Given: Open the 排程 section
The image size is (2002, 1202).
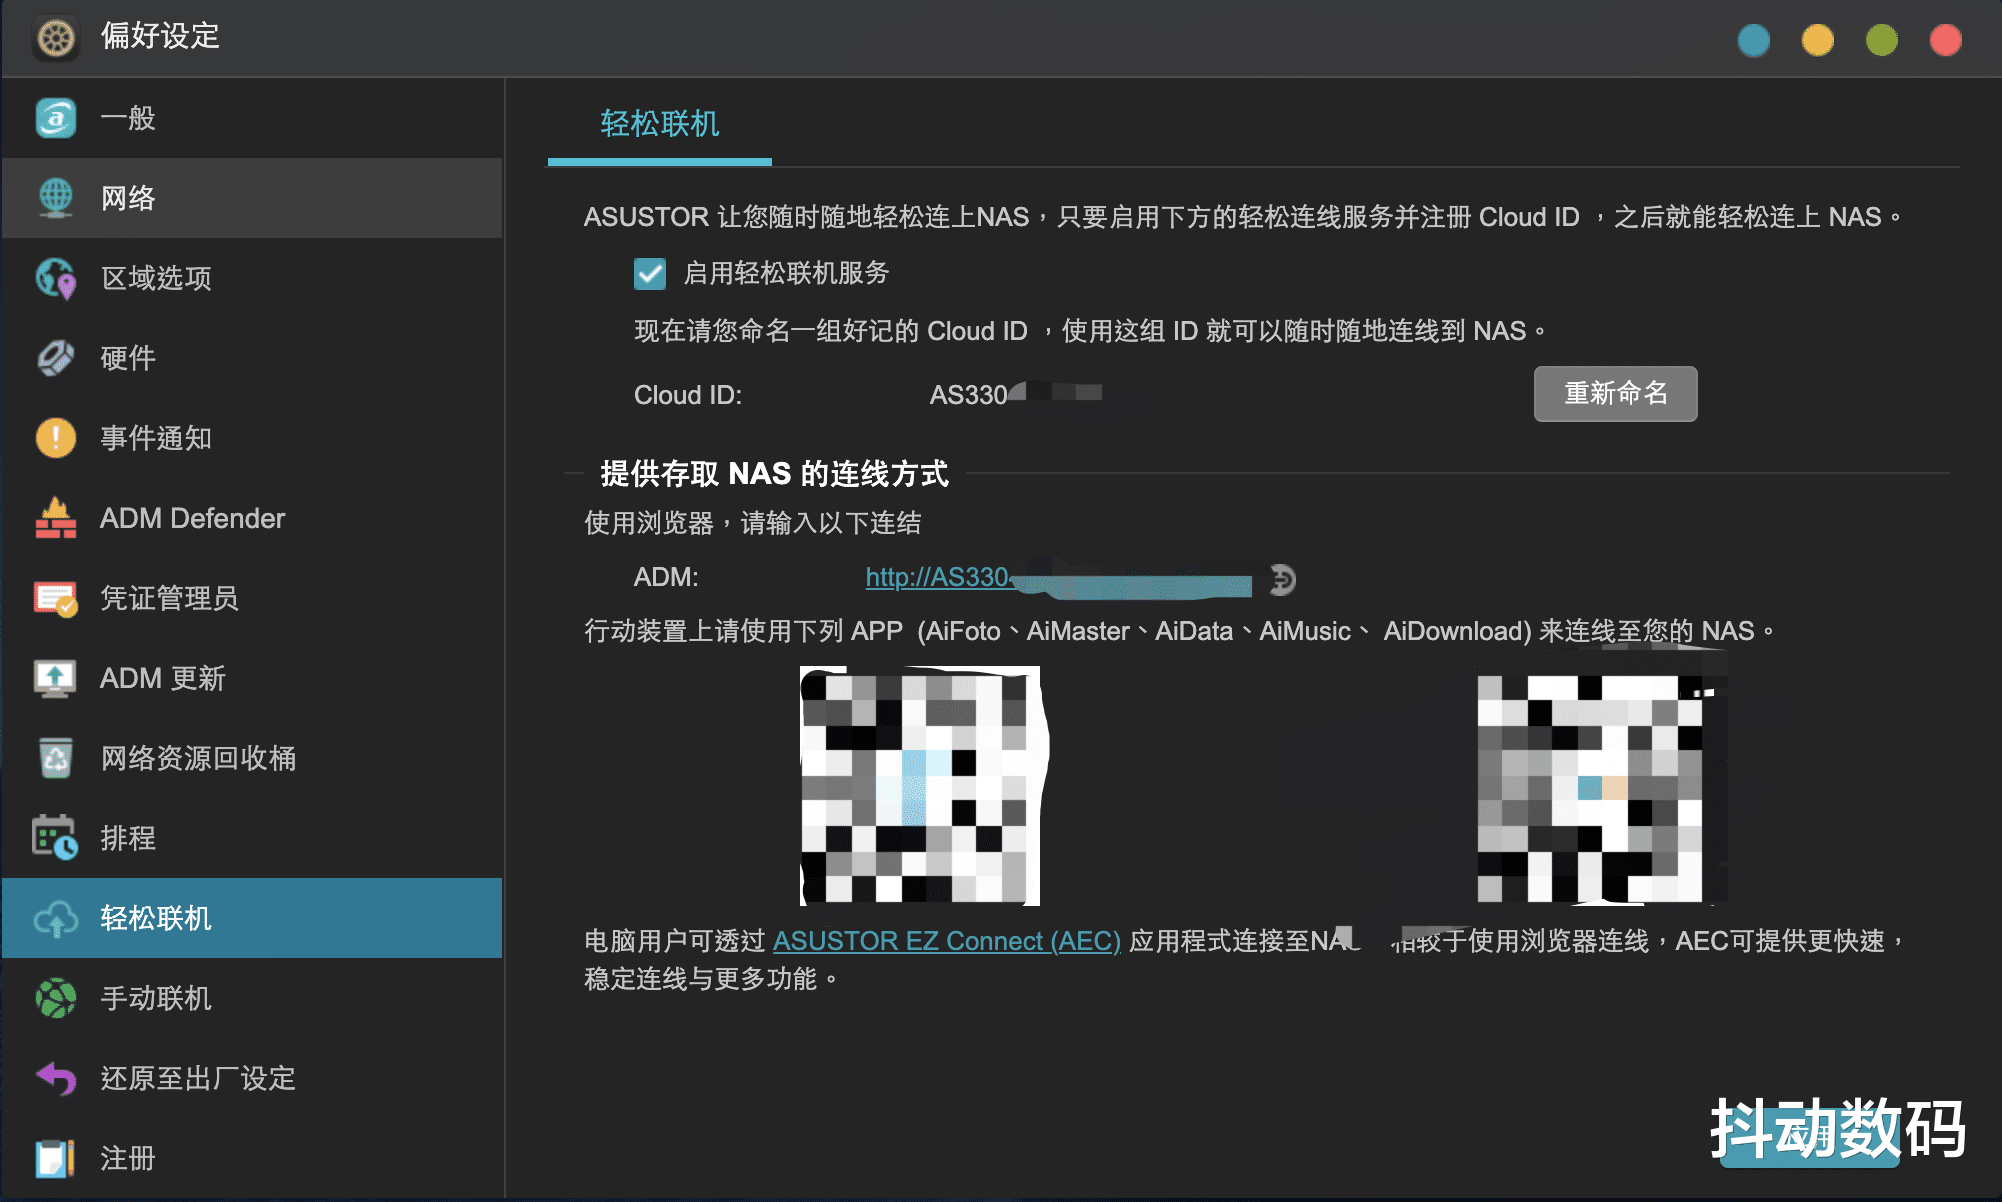Looking at the screenshot, I should (x=252, y=838).
